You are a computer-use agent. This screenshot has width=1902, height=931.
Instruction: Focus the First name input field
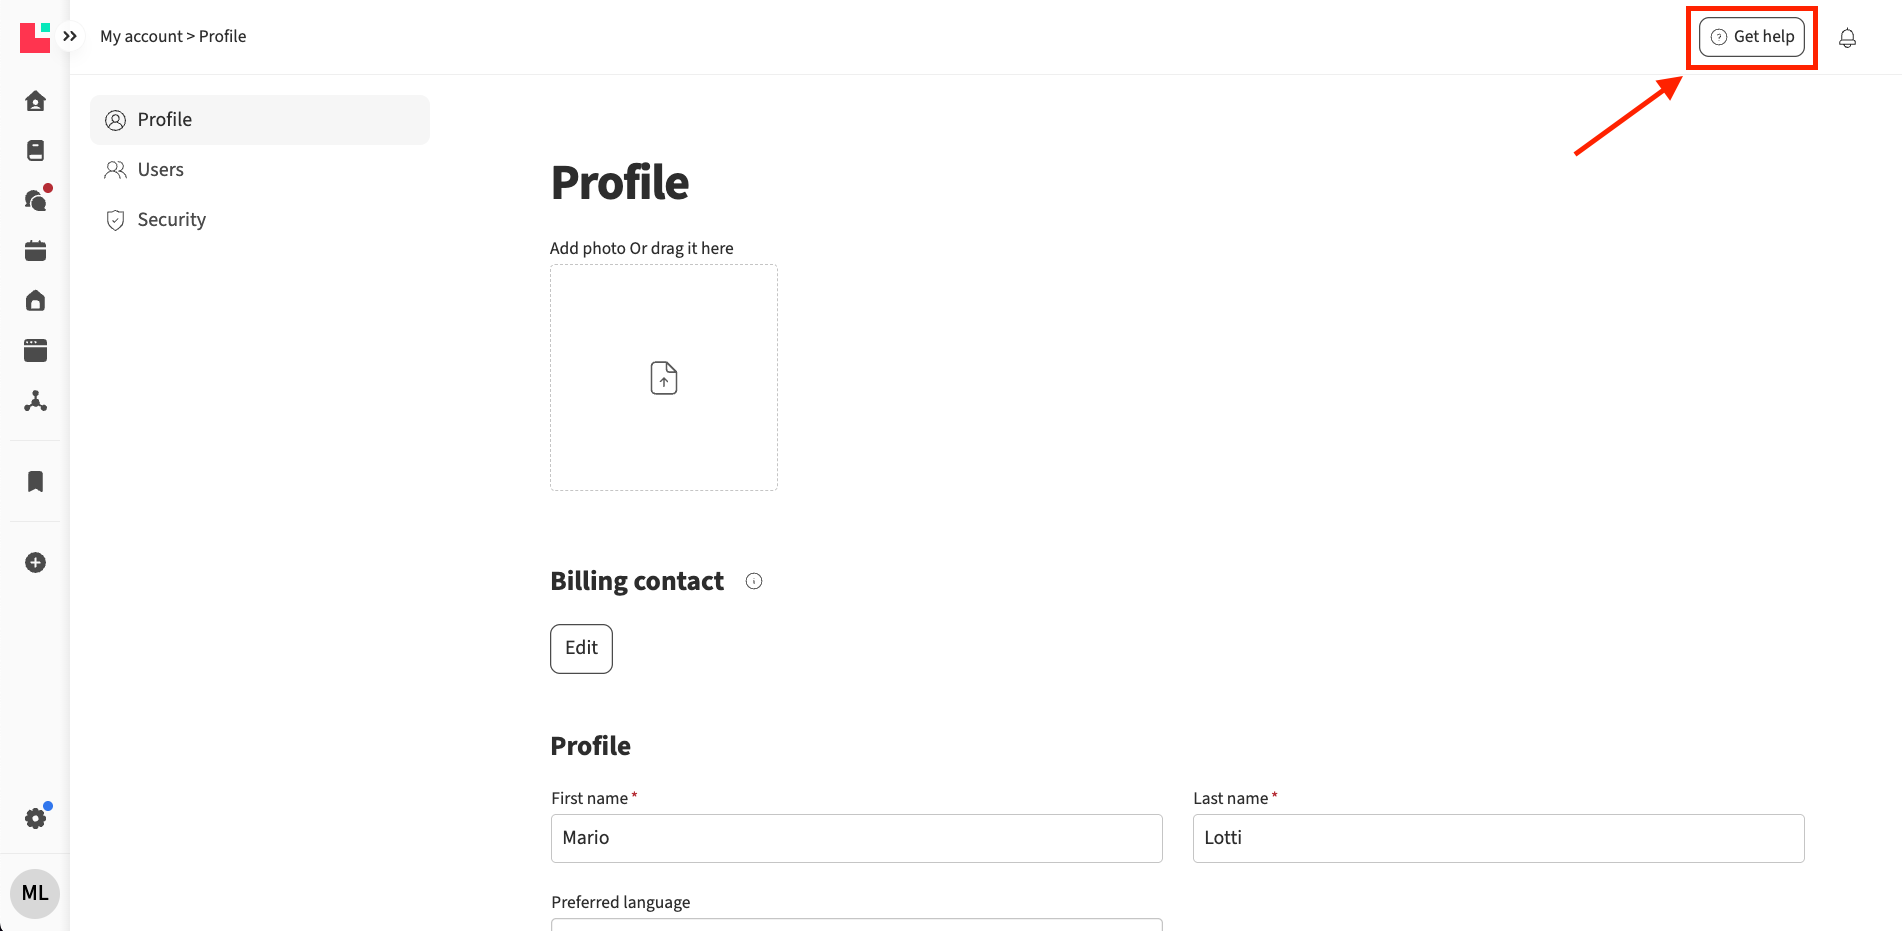pyautogui.click(x=856, y=838)
